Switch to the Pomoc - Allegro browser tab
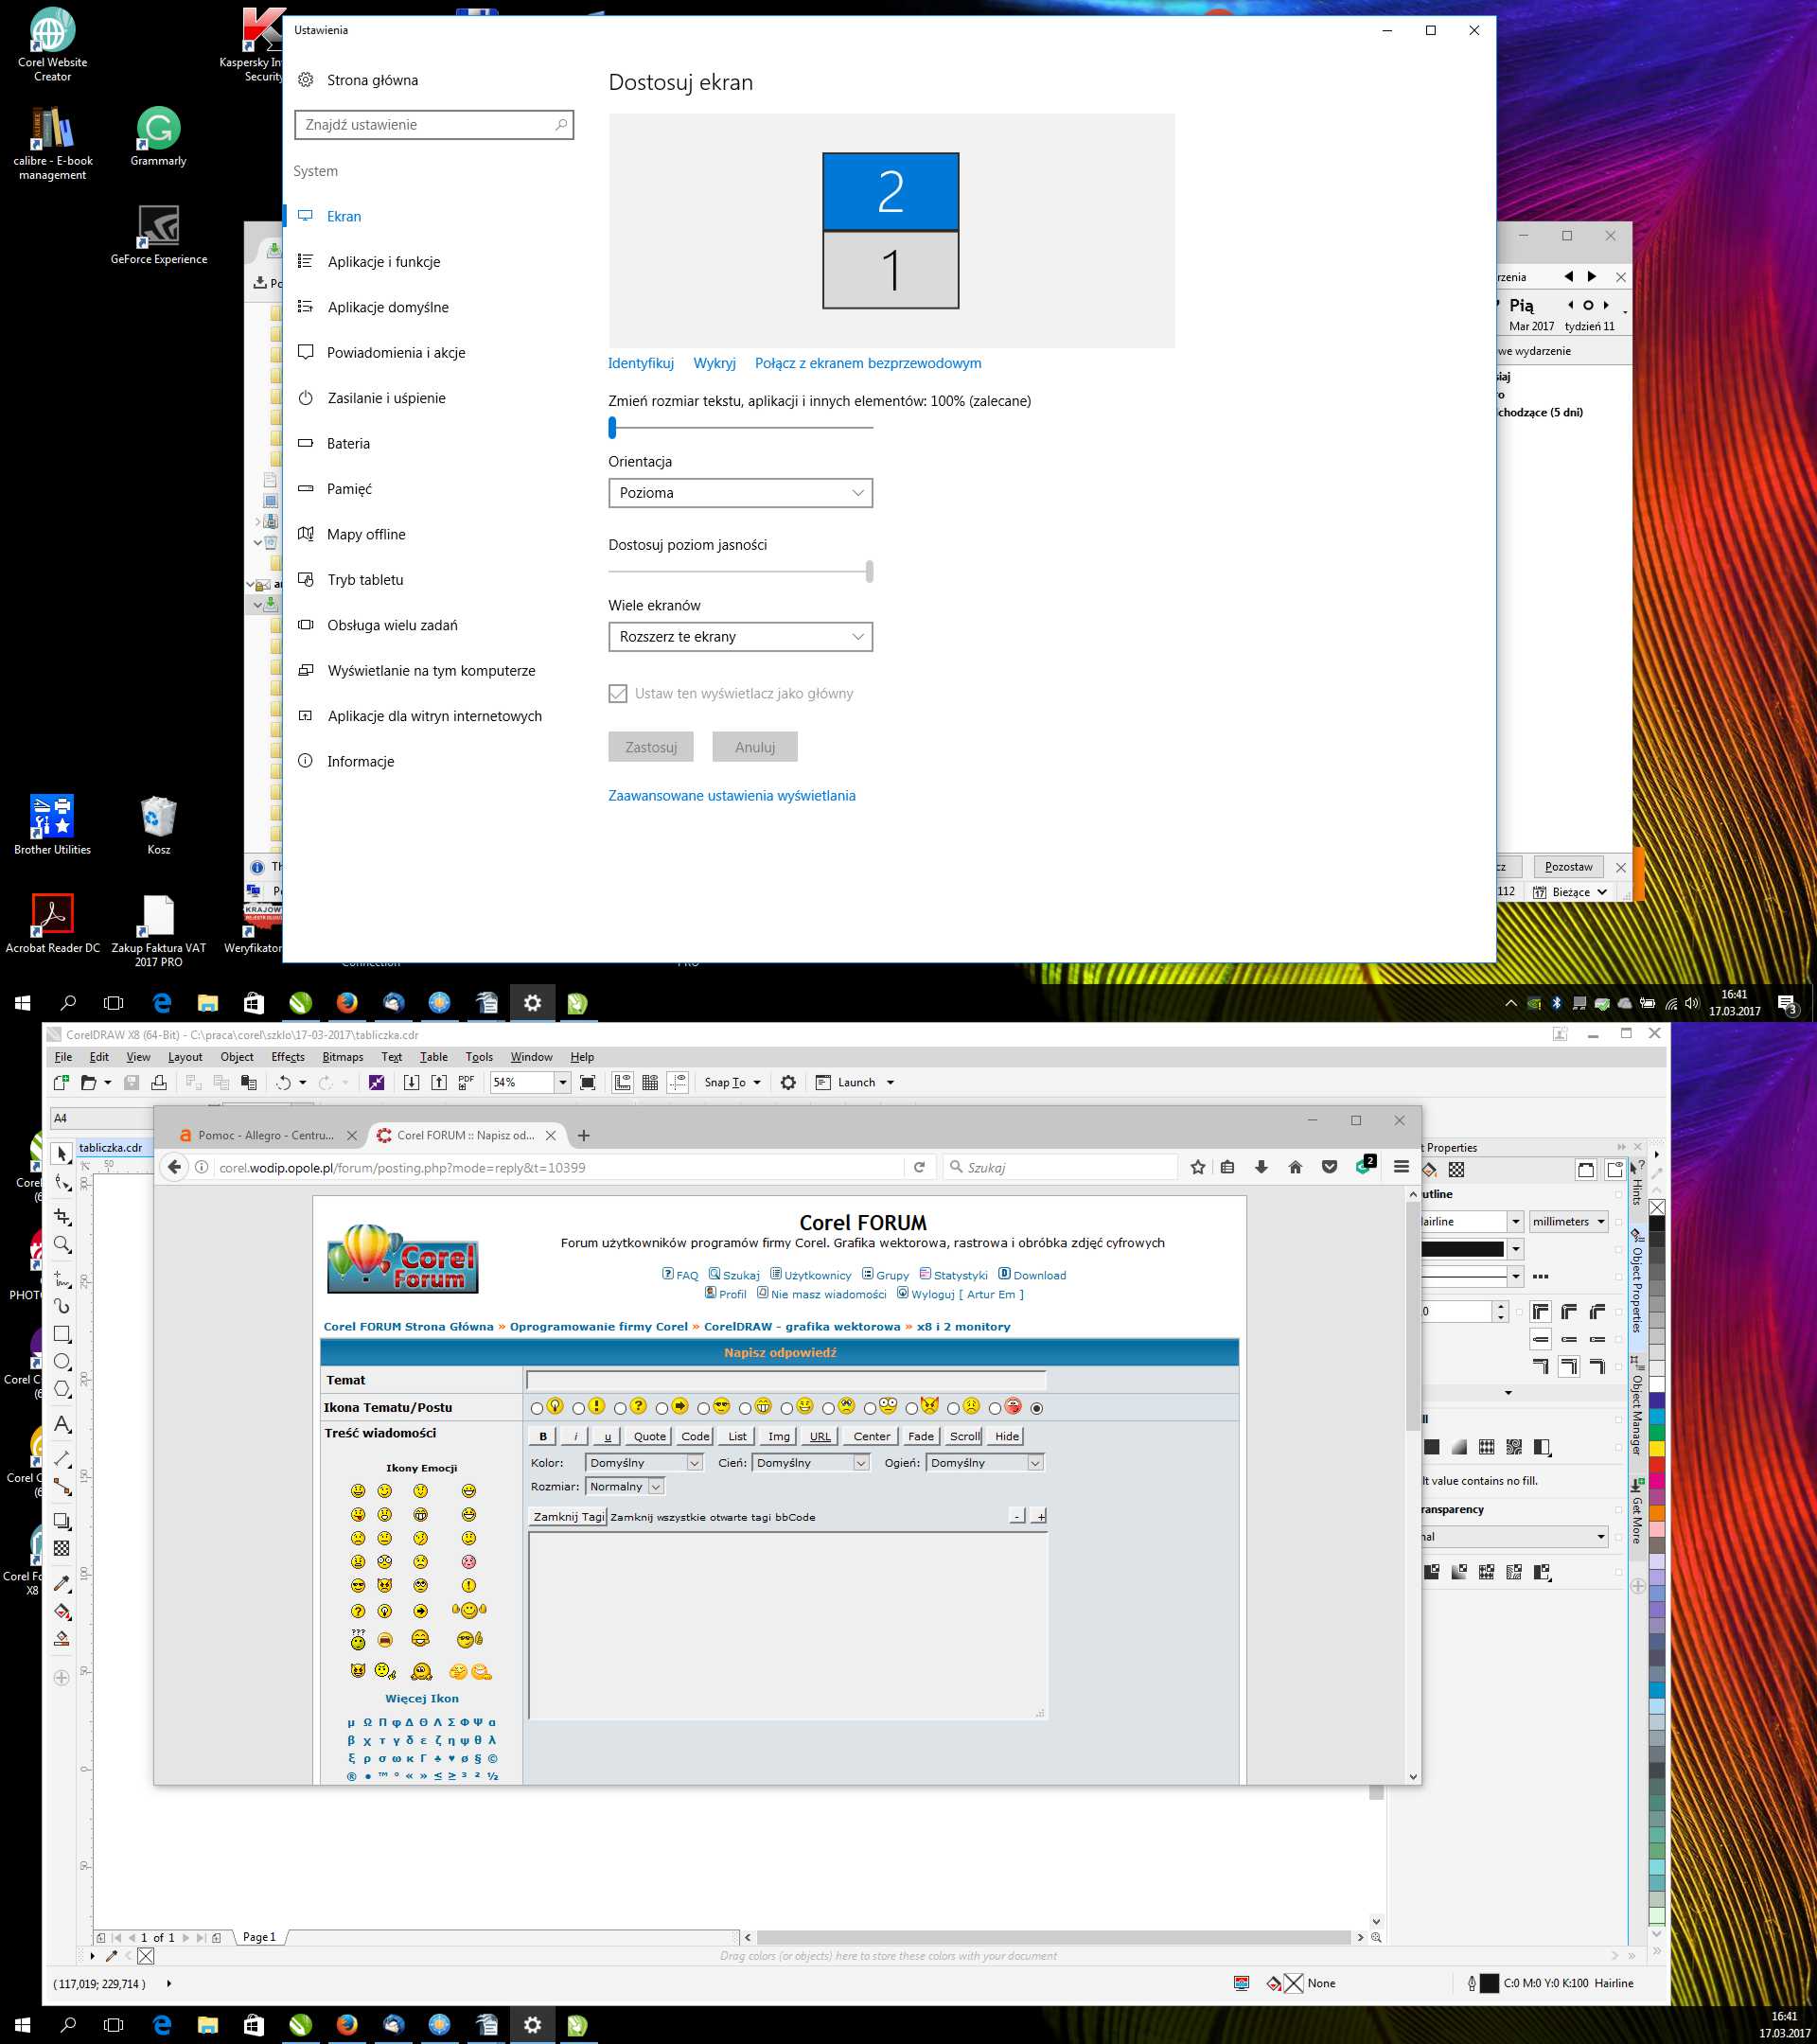 tap(265, 1135)
